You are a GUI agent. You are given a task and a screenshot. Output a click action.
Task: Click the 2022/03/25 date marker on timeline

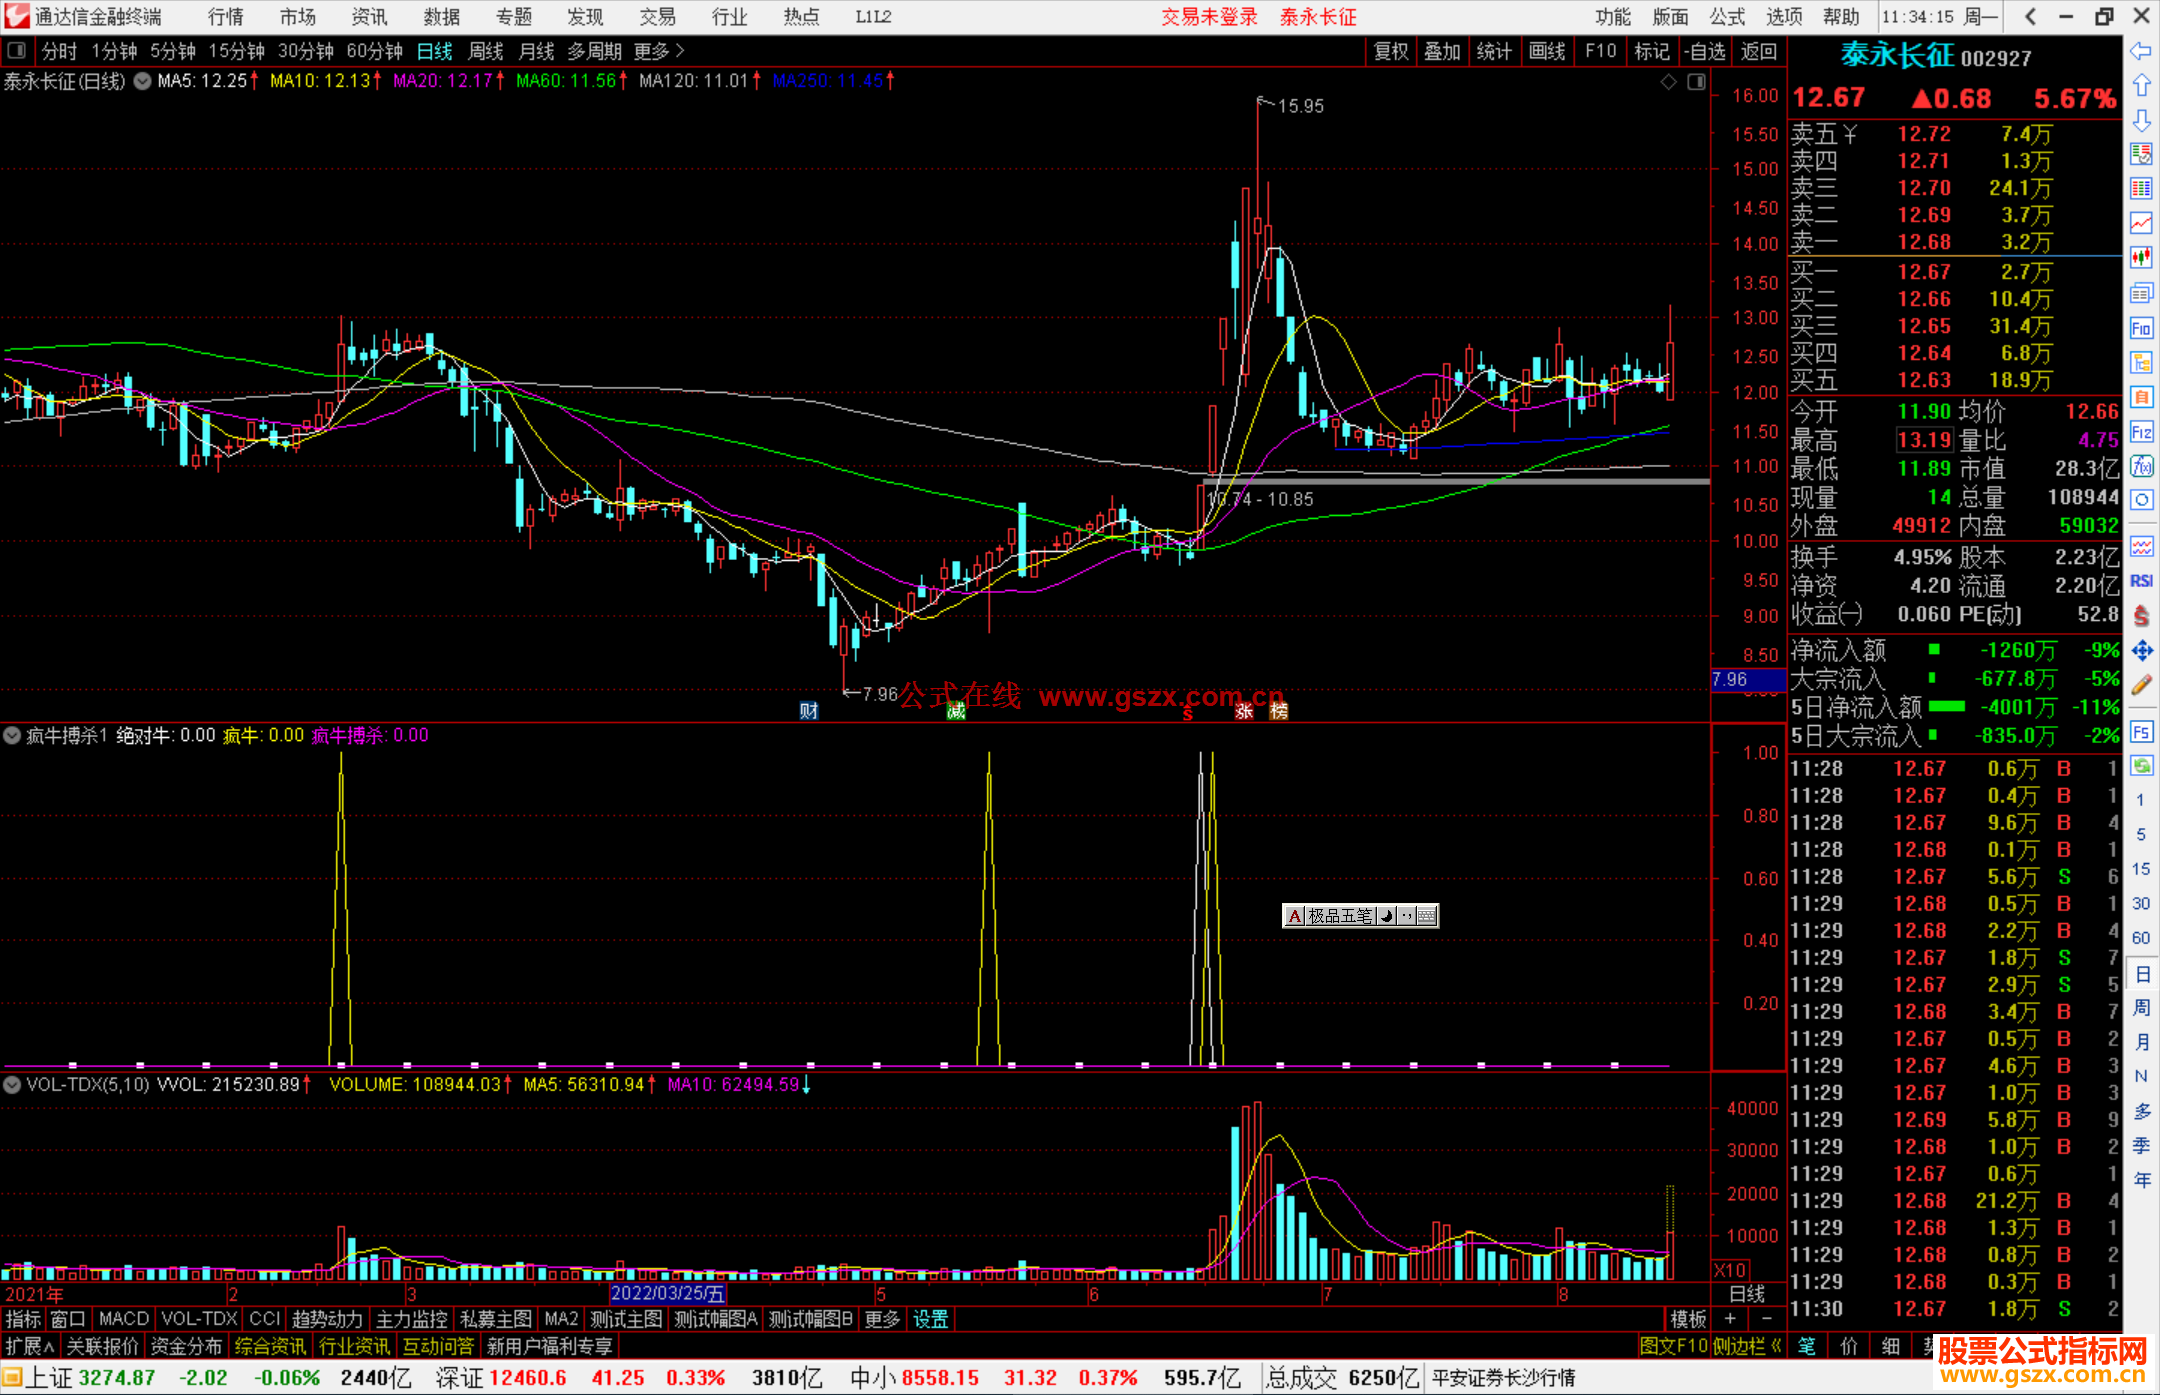click(x=667, y=1294)
